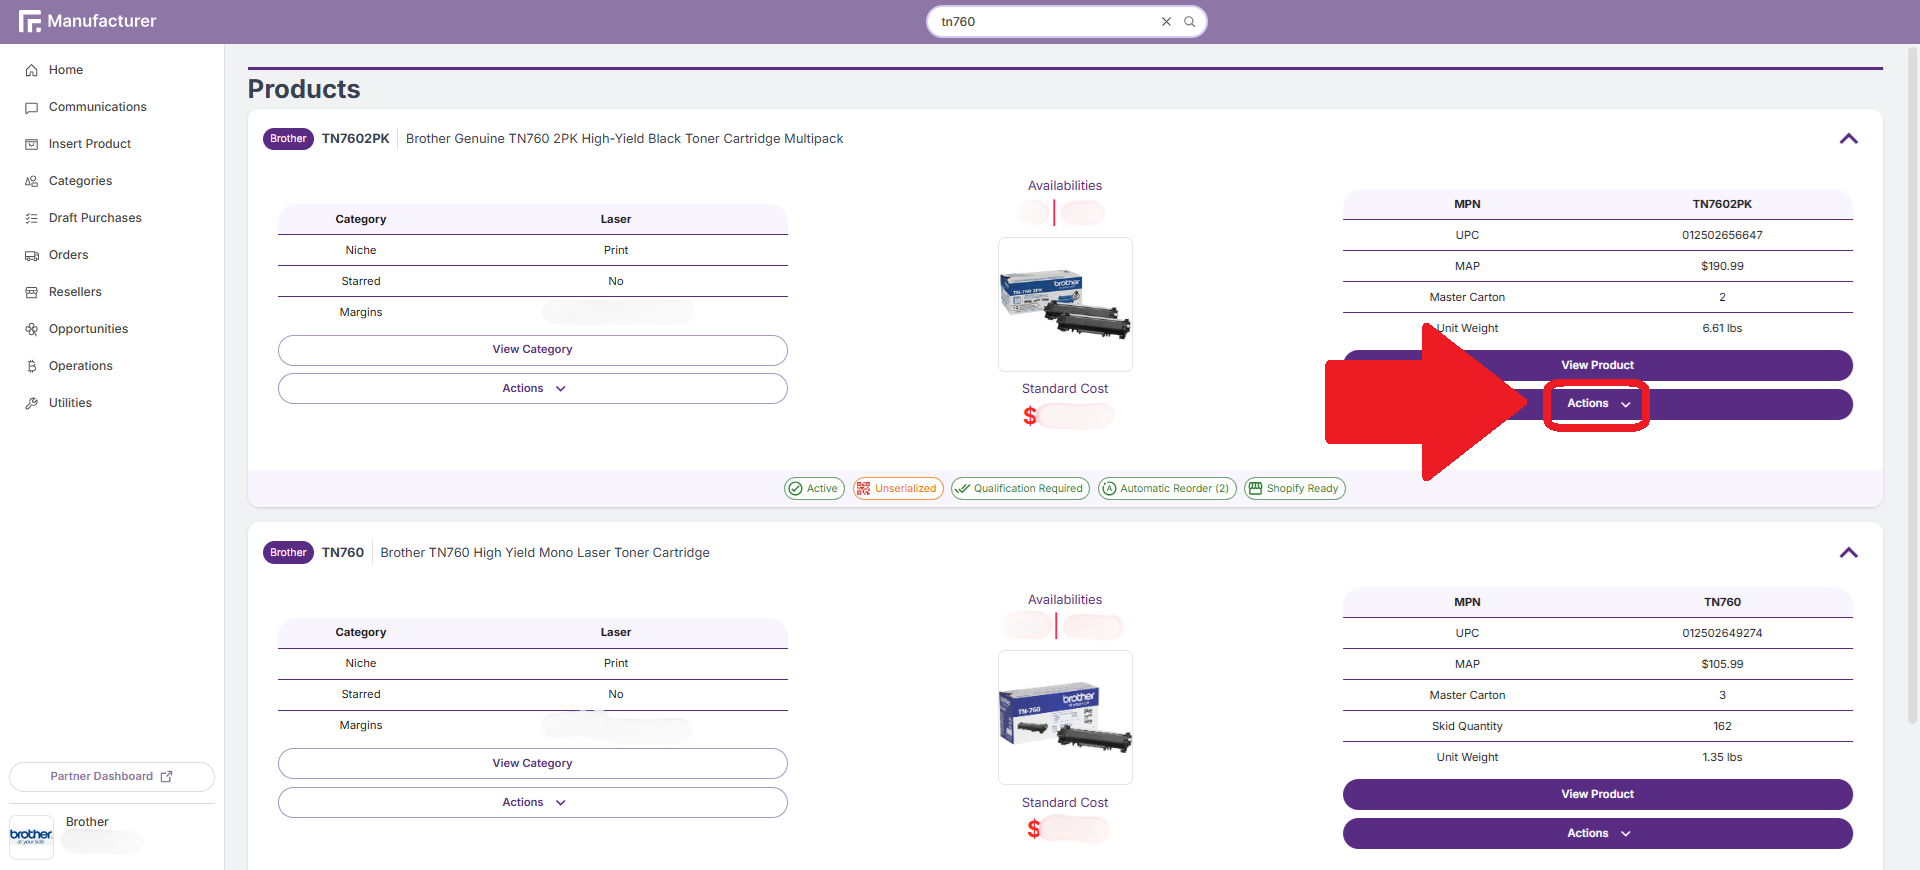Open the Draft Purchases menu item
The width and height of the screenshot is (1920, 870).
tap(95, 218)
